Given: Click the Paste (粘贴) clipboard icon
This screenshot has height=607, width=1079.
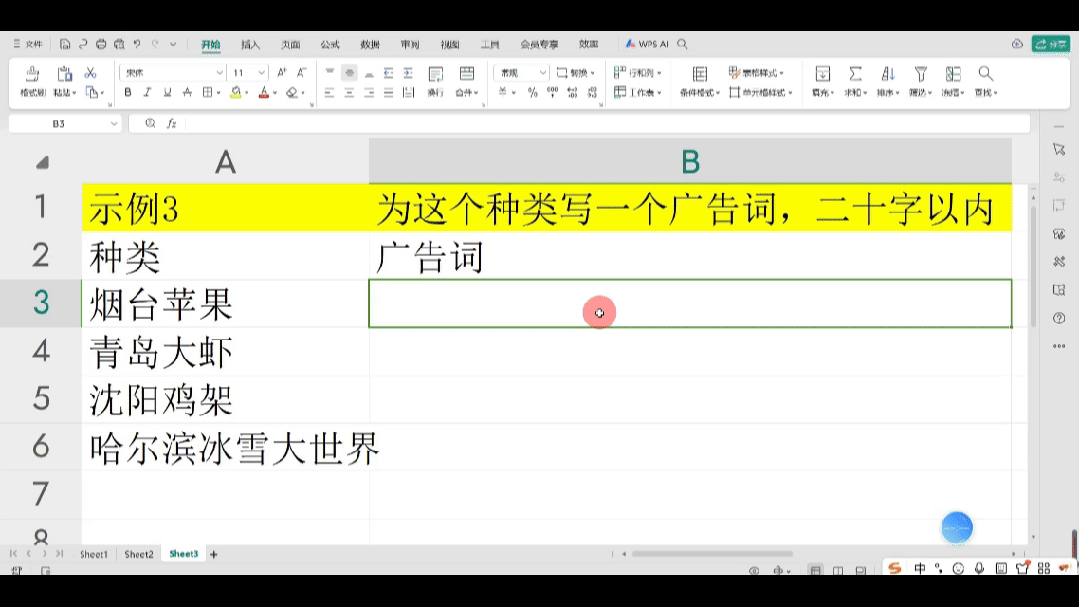Looking at the screenshot, I should tap(65, 74).
